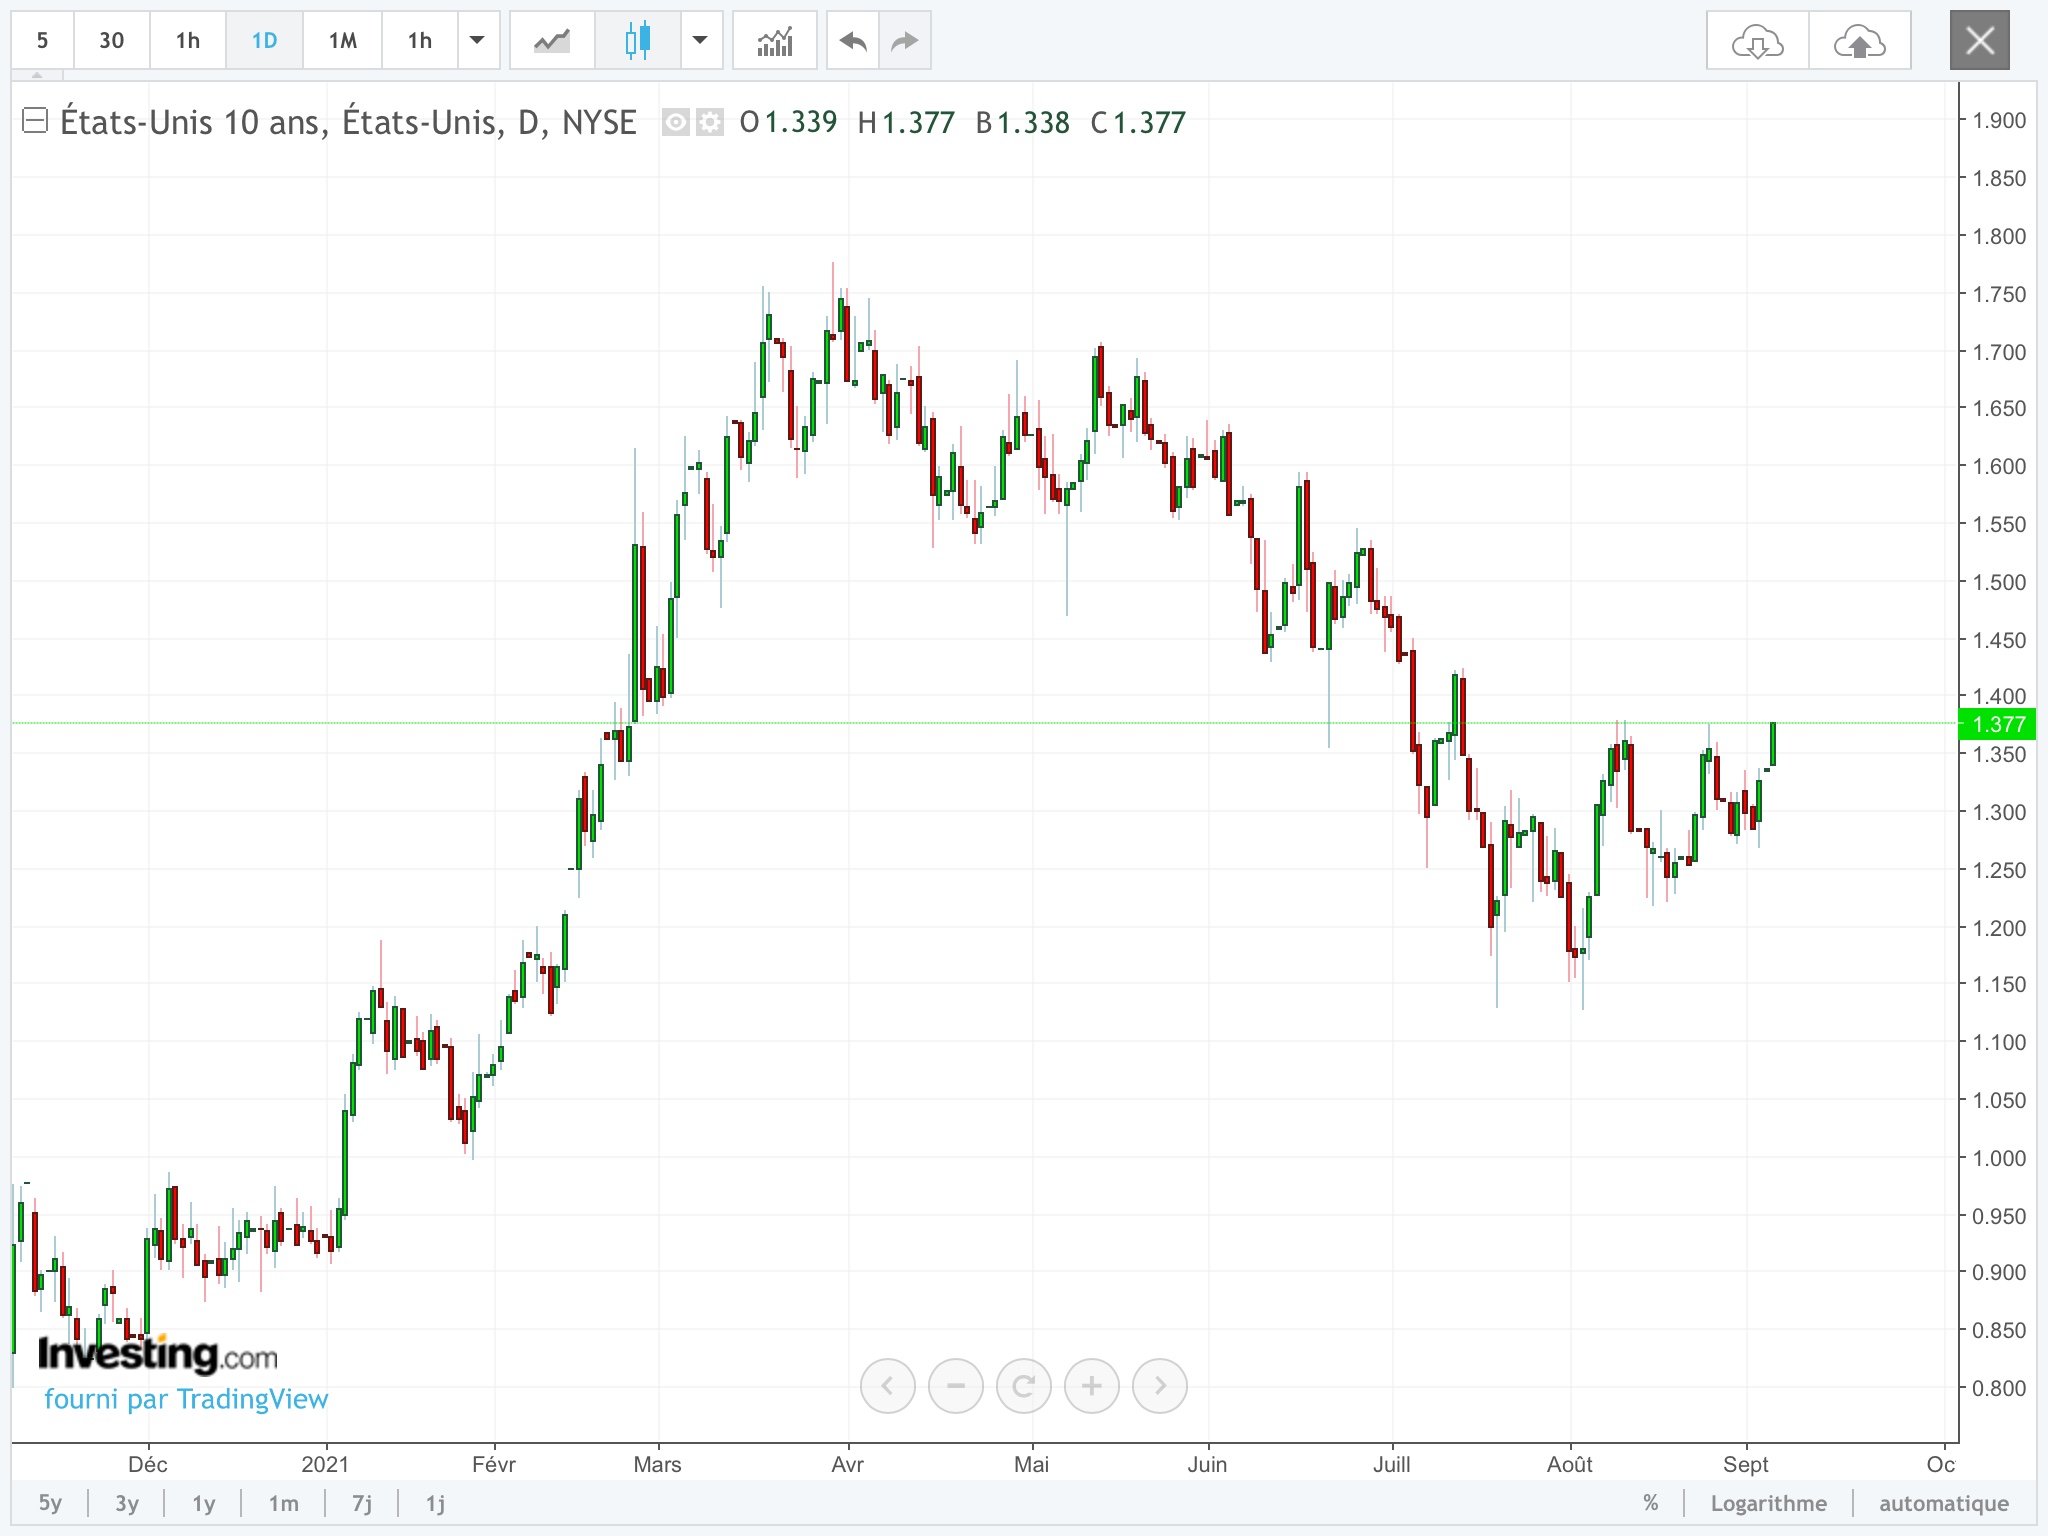Toggle percent scale mode
2048x1536 pixels.
coord(1651,1503)
